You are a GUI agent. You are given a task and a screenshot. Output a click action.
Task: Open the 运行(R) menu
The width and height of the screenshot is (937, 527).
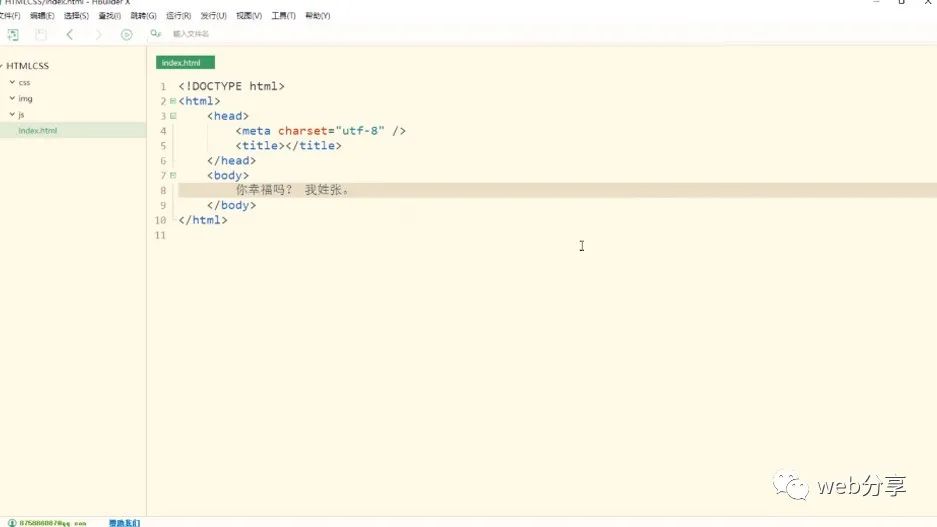pyautogui.click(x=178, y=16)
